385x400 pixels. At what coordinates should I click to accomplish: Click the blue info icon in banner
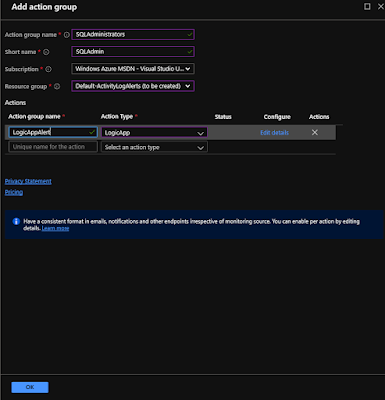[16, 221]
